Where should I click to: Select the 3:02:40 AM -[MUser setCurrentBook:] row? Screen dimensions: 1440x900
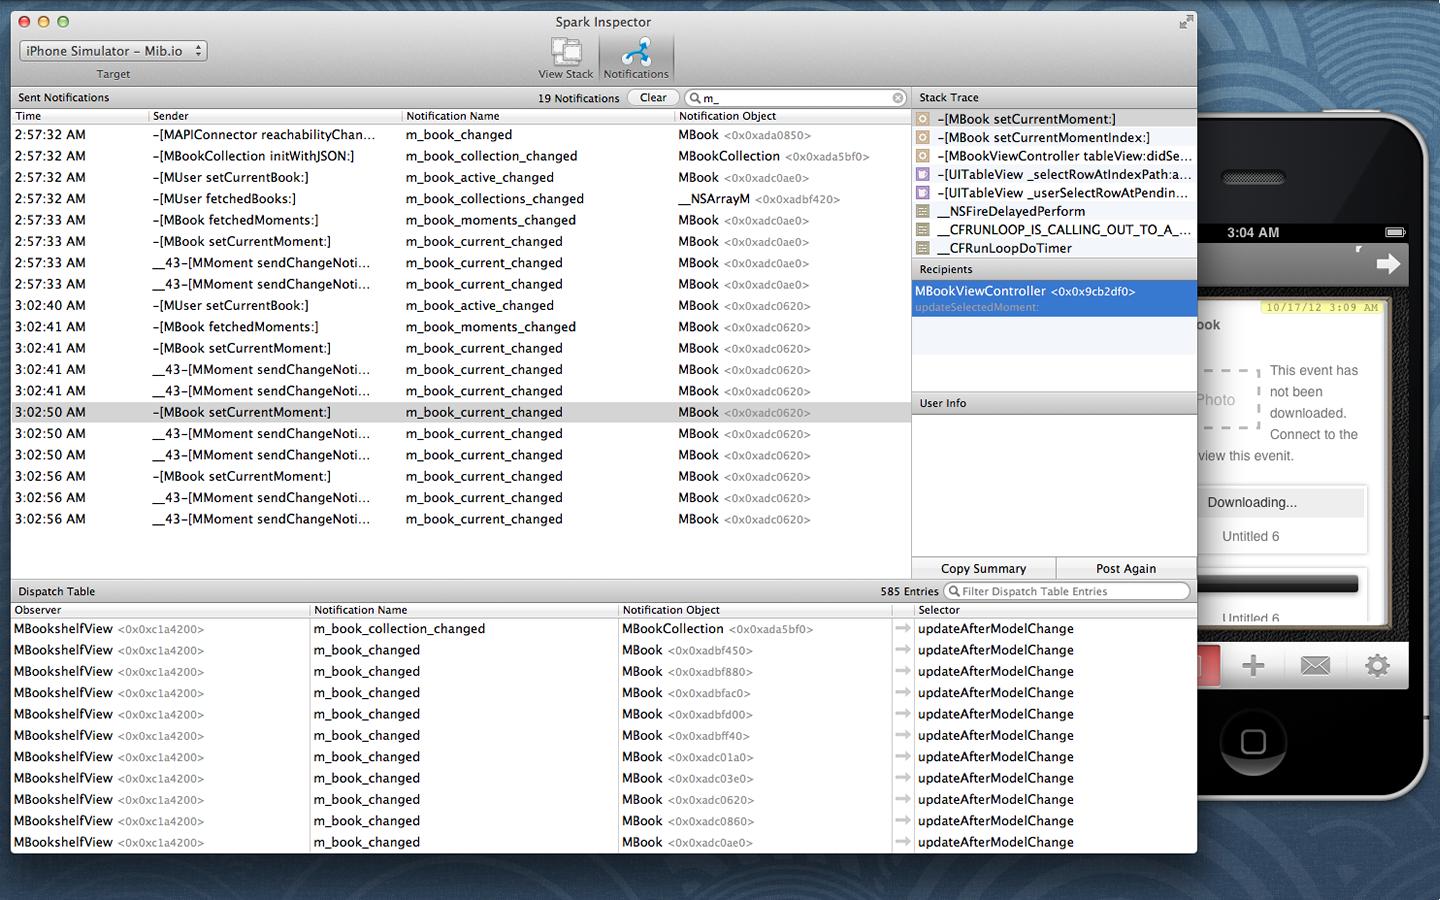(x=461, y=306)
